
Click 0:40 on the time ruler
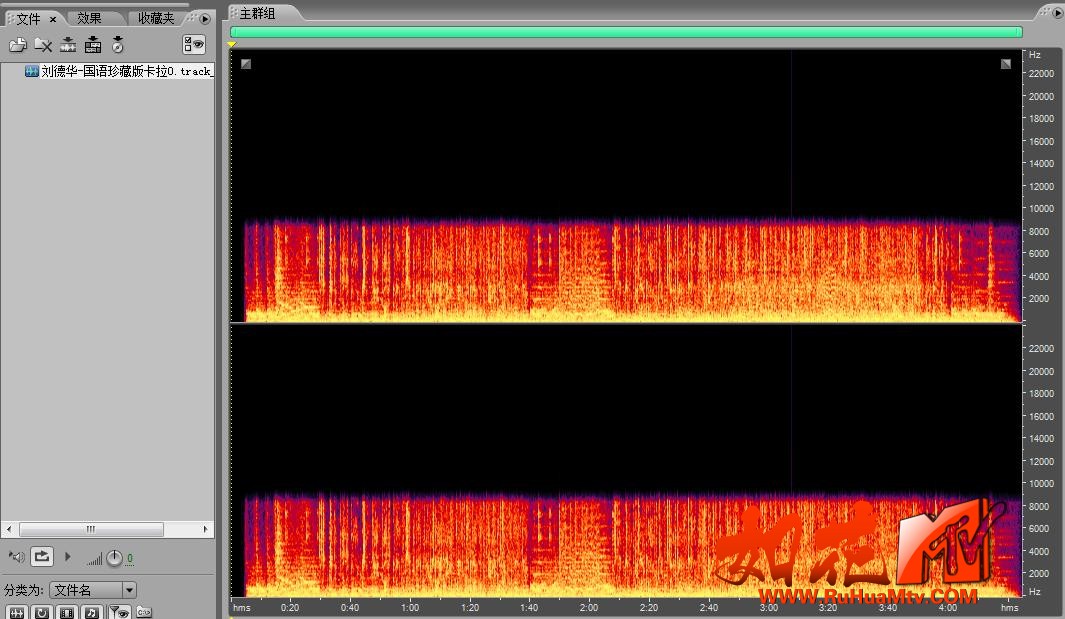coord(350,607)
